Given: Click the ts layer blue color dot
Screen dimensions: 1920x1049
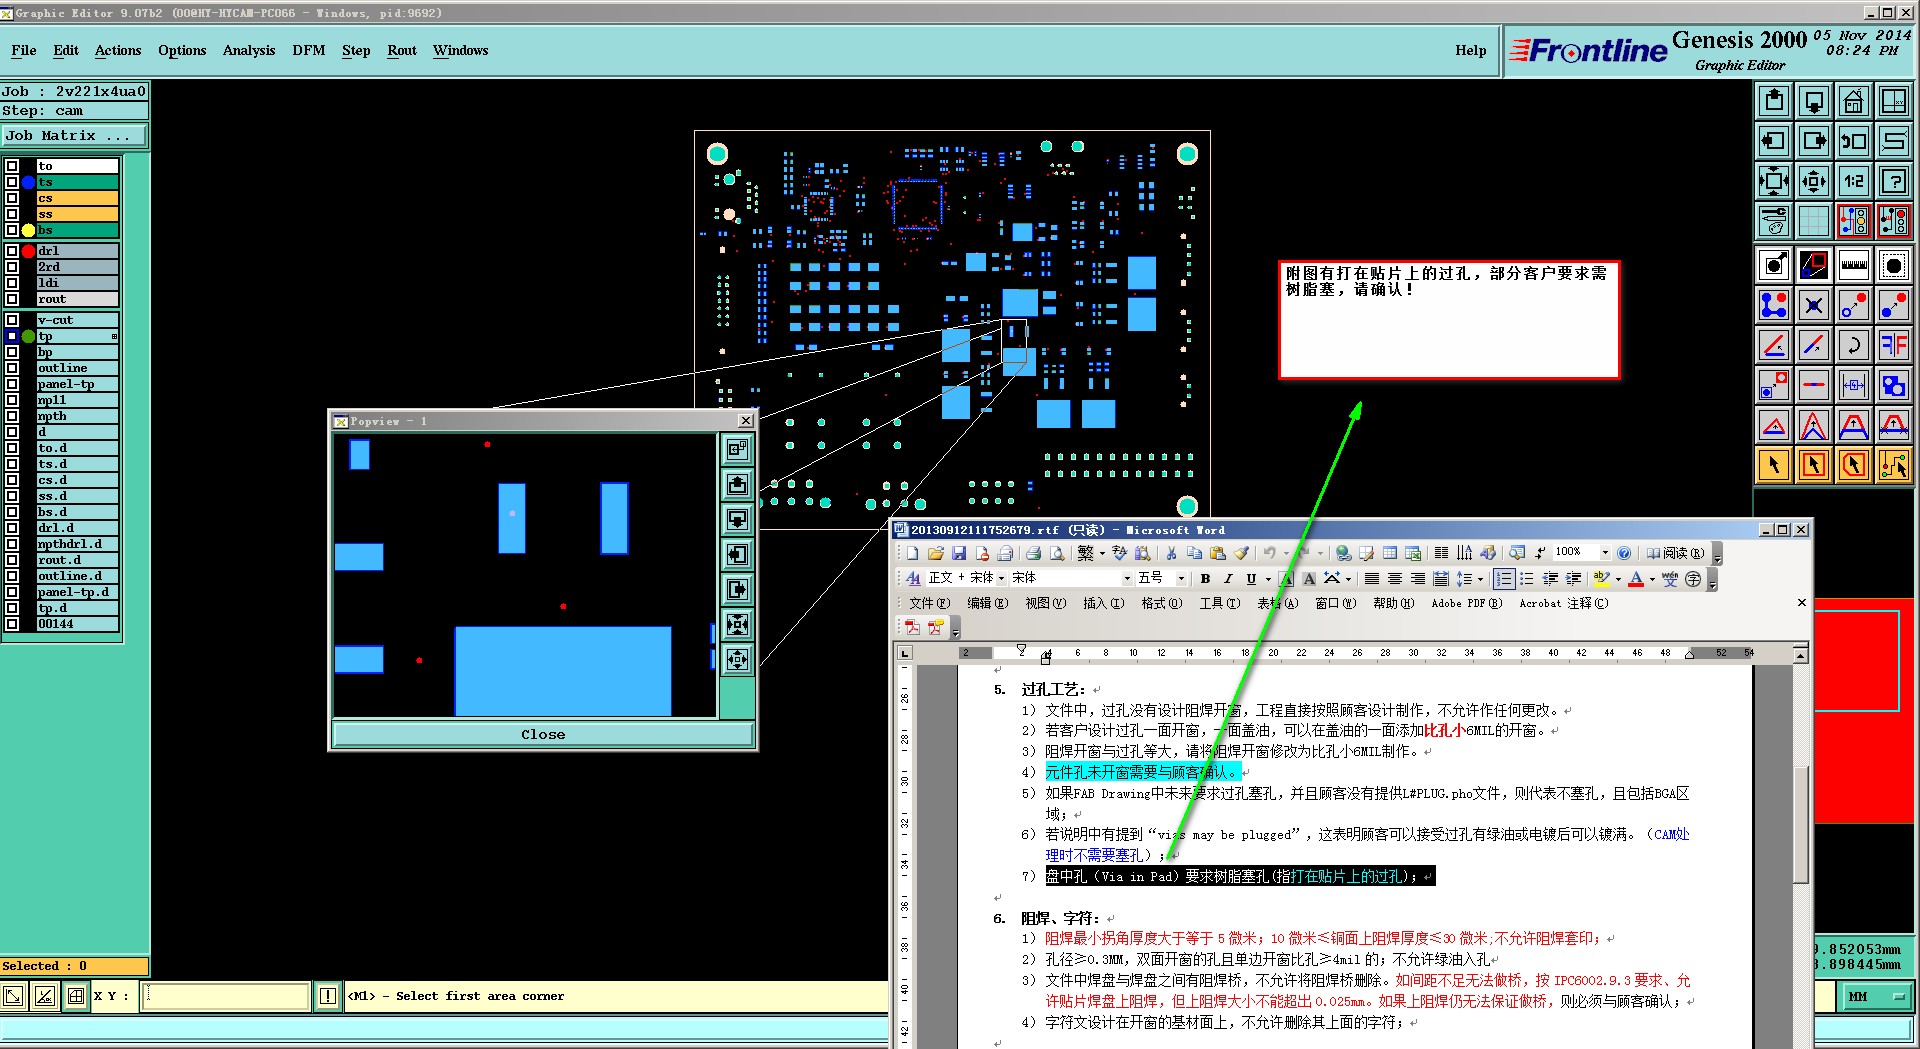Looking at the screenshot, I should point(28,182).
